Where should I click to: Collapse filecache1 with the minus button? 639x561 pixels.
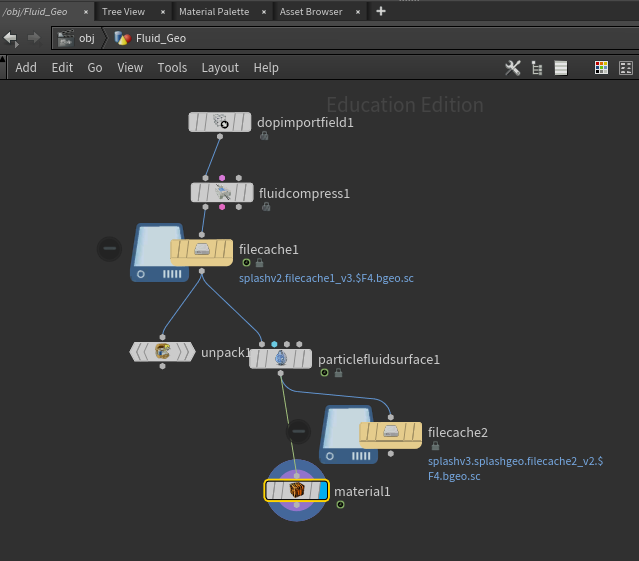pyautogui.click(x=109, y=249)
